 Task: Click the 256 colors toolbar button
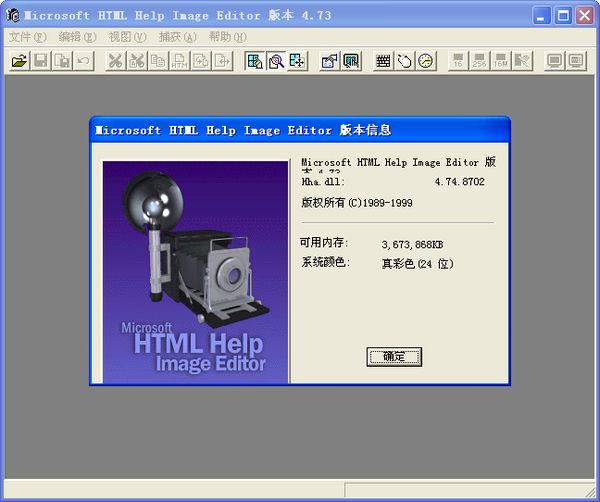479,61
